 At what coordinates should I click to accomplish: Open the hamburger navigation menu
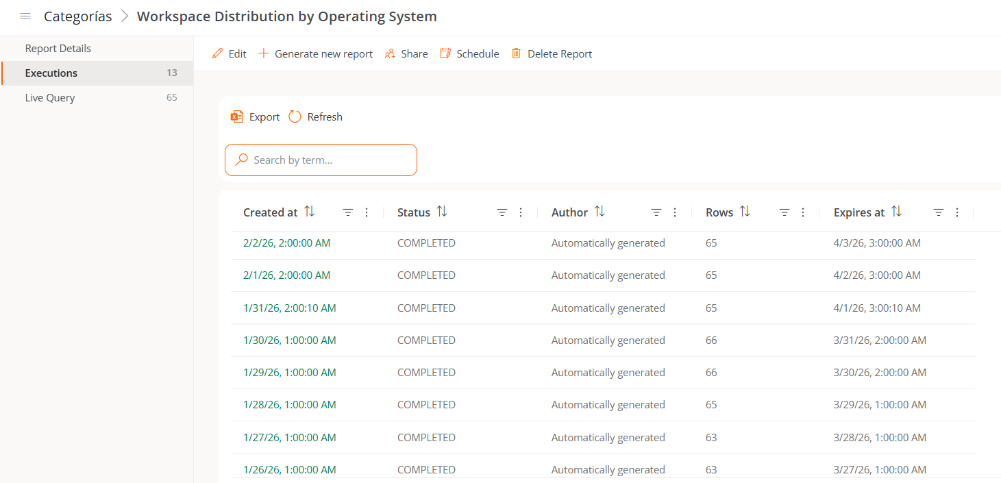click(x=25, y=16)
